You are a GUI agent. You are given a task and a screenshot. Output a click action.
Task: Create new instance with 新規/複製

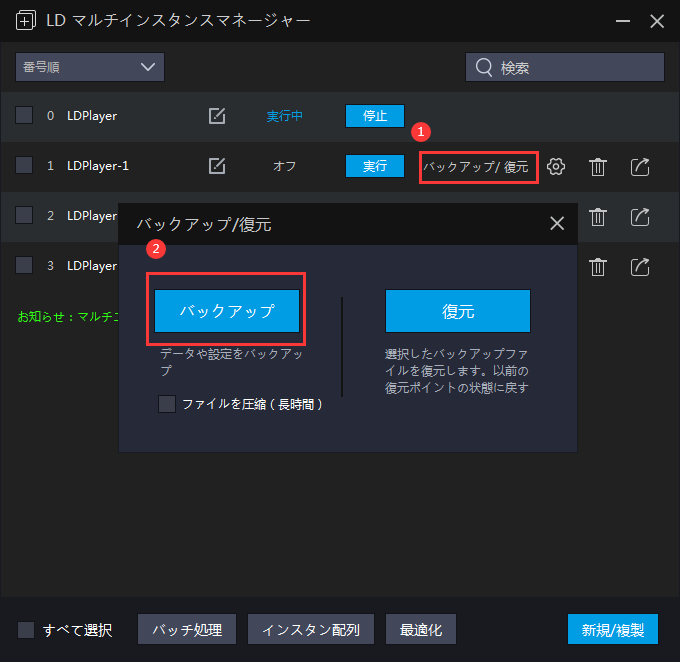click(613, 629)
